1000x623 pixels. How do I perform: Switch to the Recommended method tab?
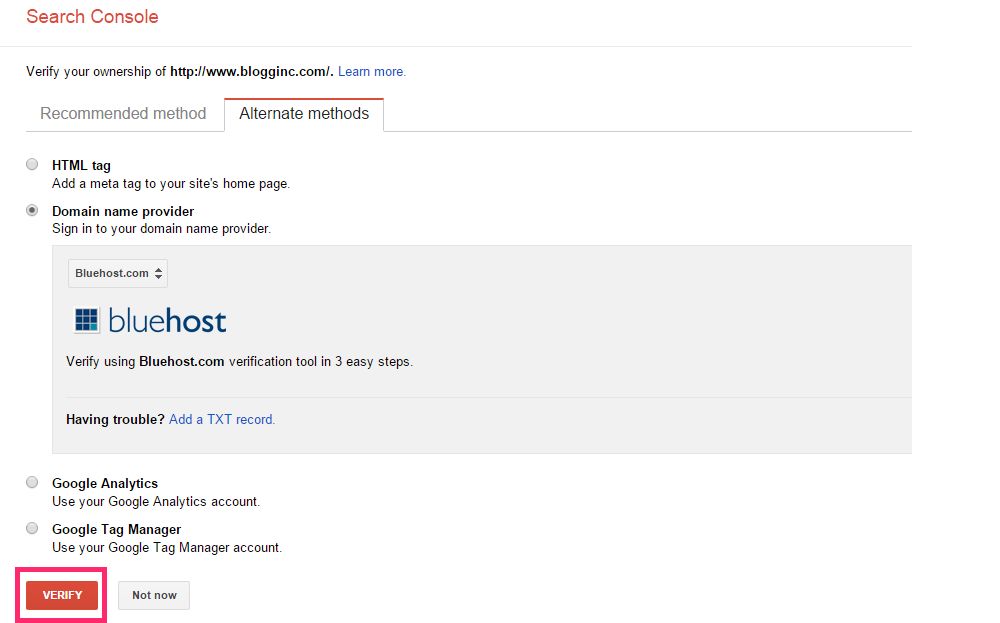[123, 114]
